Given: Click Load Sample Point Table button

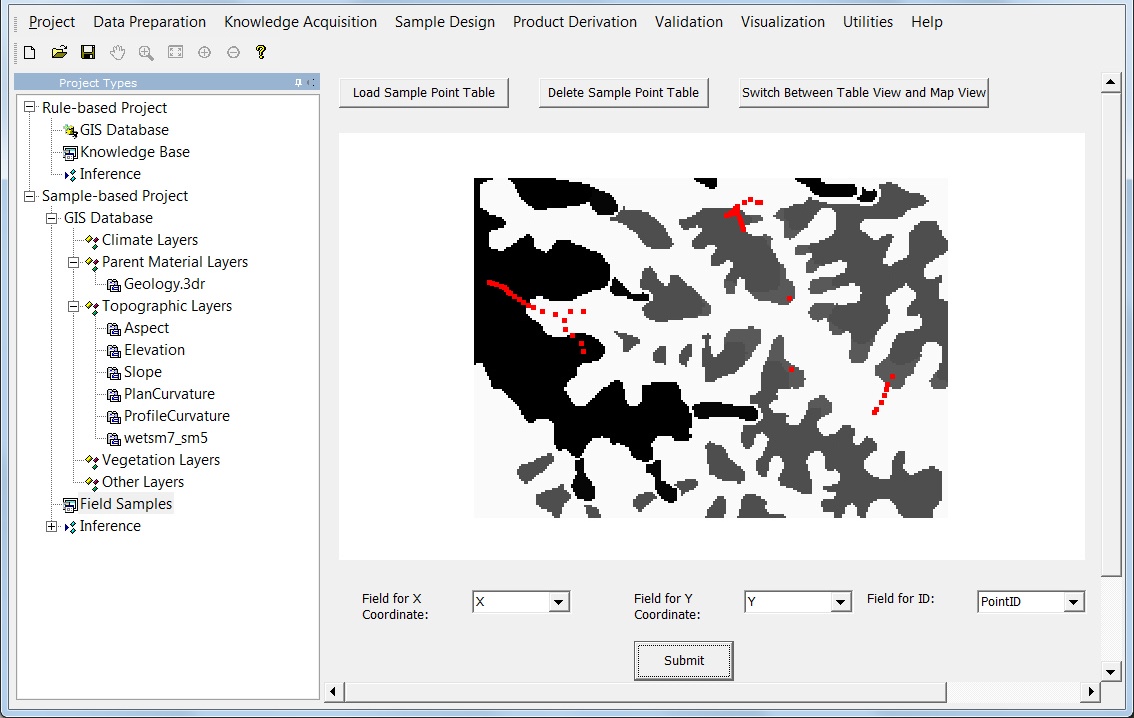Looking at the screenshot, I should pyautogui.click(x=424, y=93).
